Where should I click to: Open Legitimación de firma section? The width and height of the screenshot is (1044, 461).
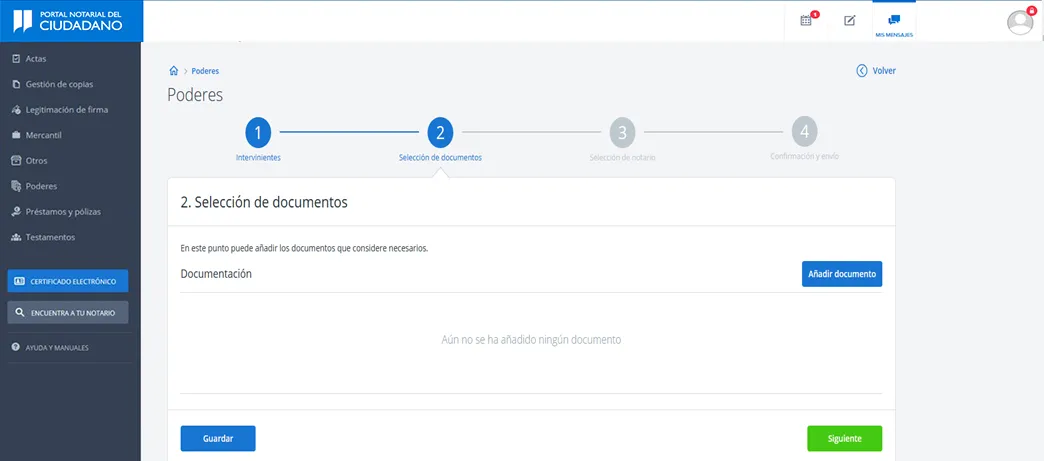(x=66, y=110)
